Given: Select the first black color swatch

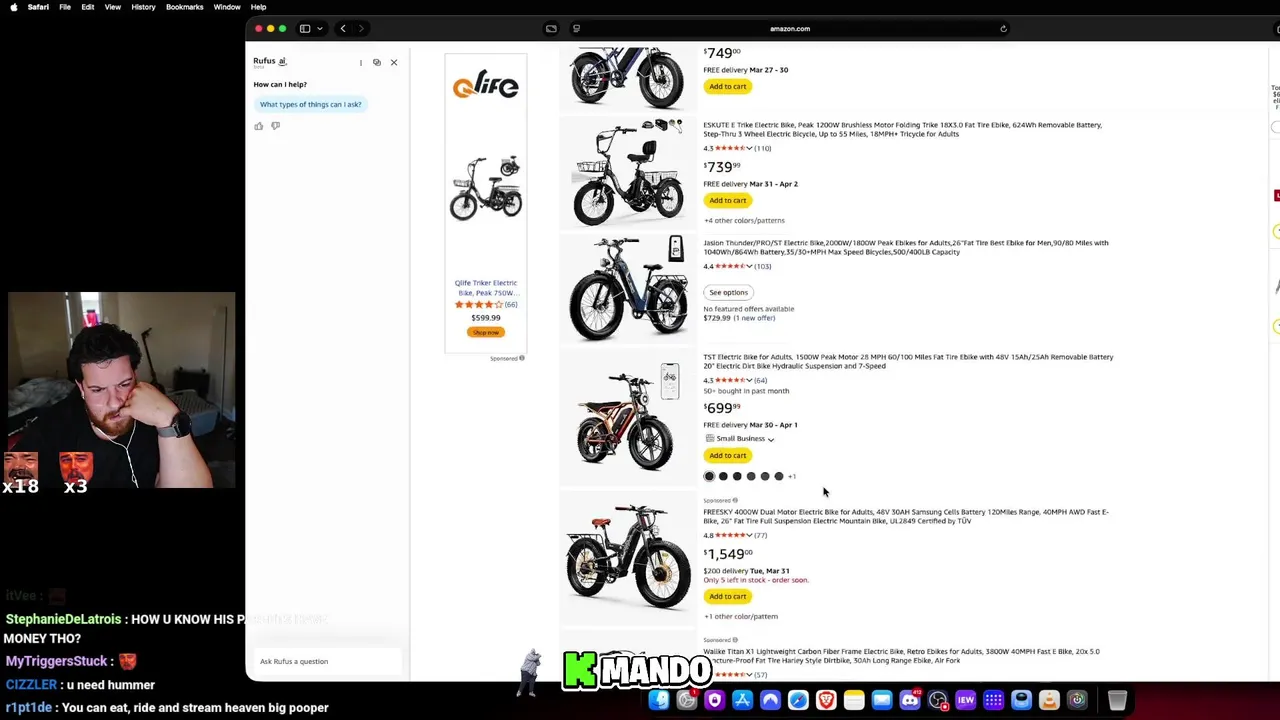Looking at the screenshot, I should pyautogui.click(x=710, y=476).
